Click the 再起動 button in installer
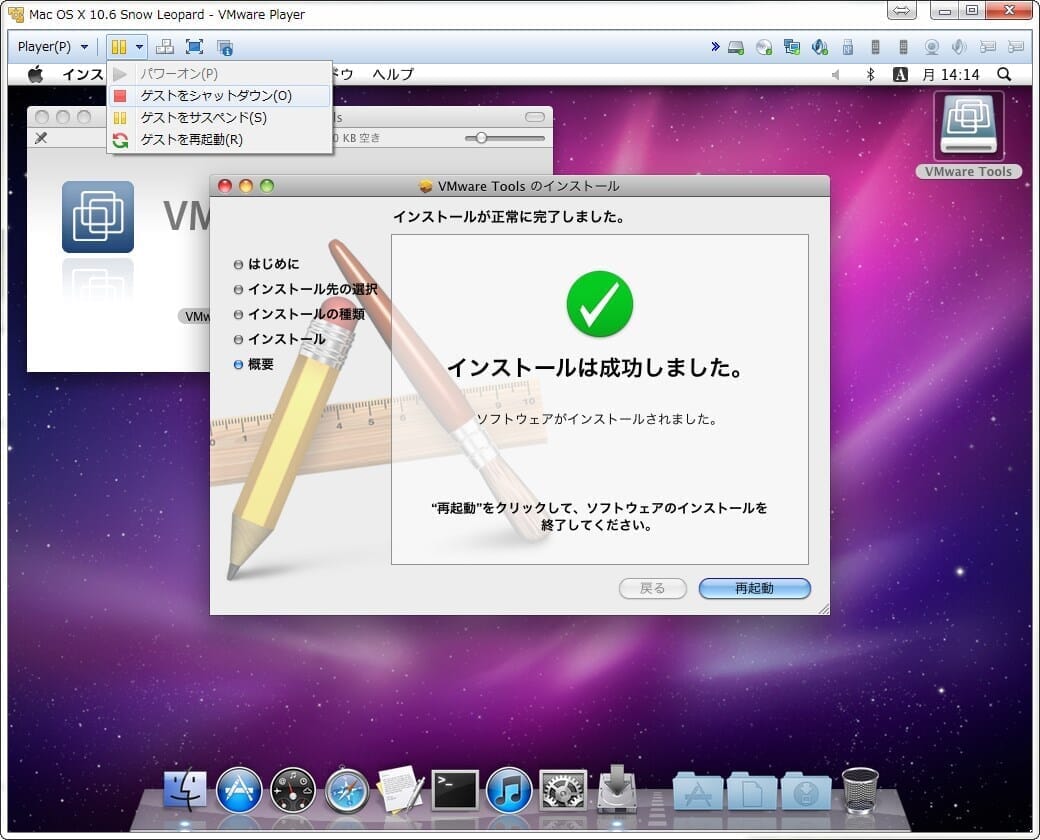The width and height of the screenshot is (1040, 840). [754, 588]
